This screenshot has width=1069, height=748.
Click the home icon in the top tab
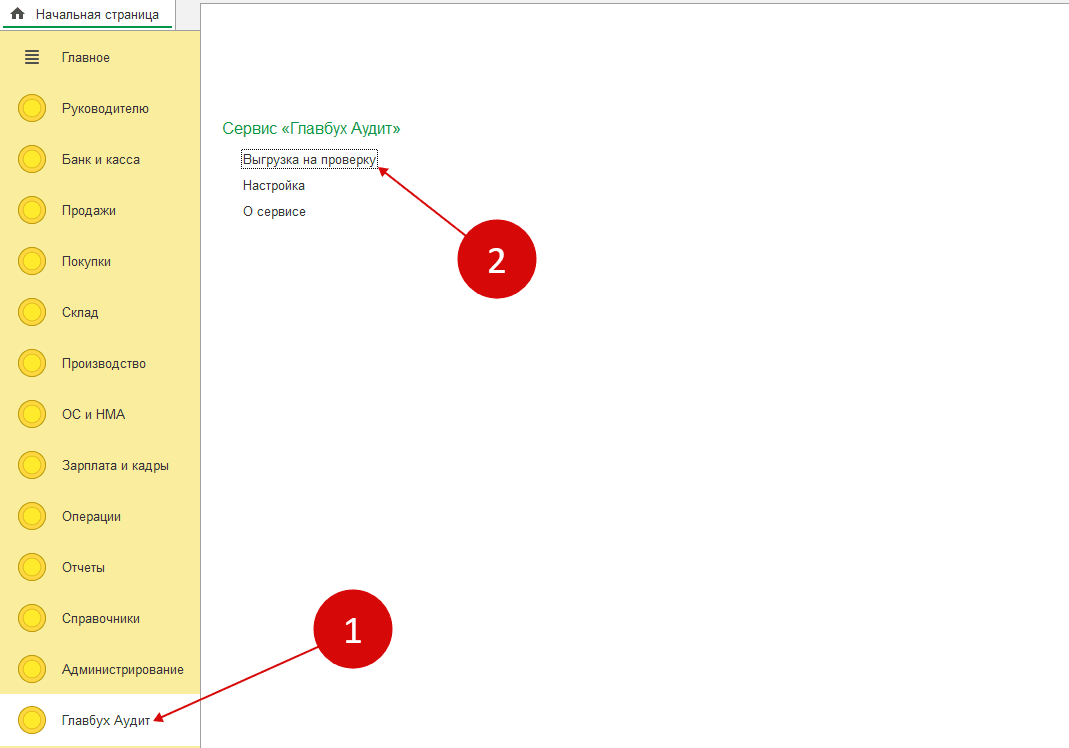click(x=17, y=14)
